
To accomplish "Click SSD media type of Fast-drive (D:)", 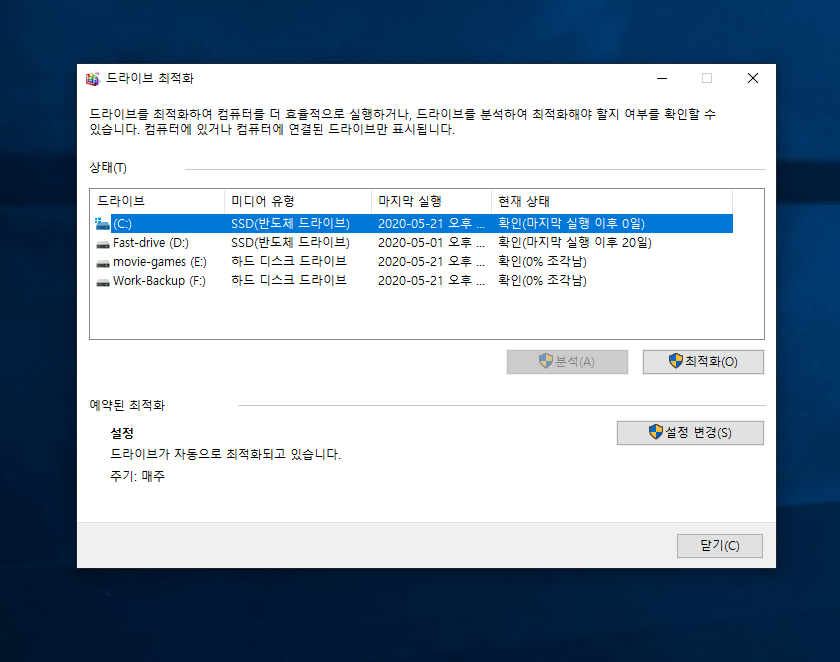I will point(290,243).
